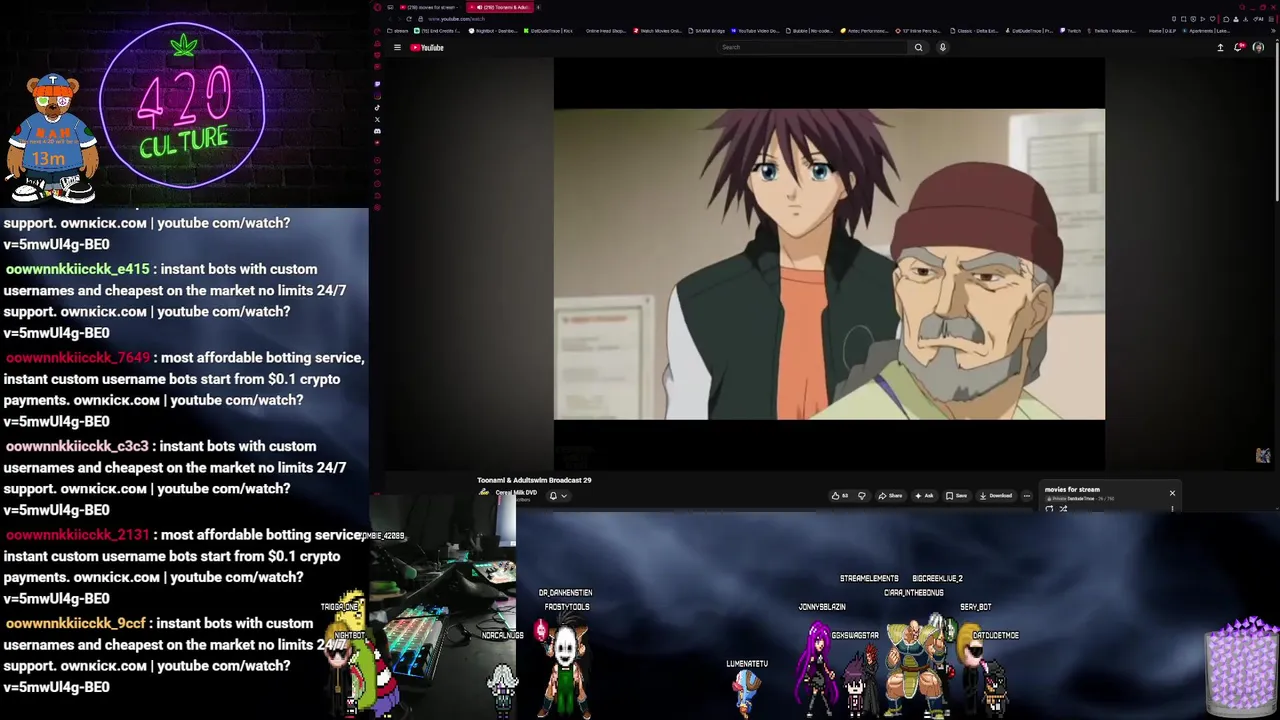The image size is (1280, 720).
Task: Open a new browser tab with plus
Action: [x=538, y=7]
